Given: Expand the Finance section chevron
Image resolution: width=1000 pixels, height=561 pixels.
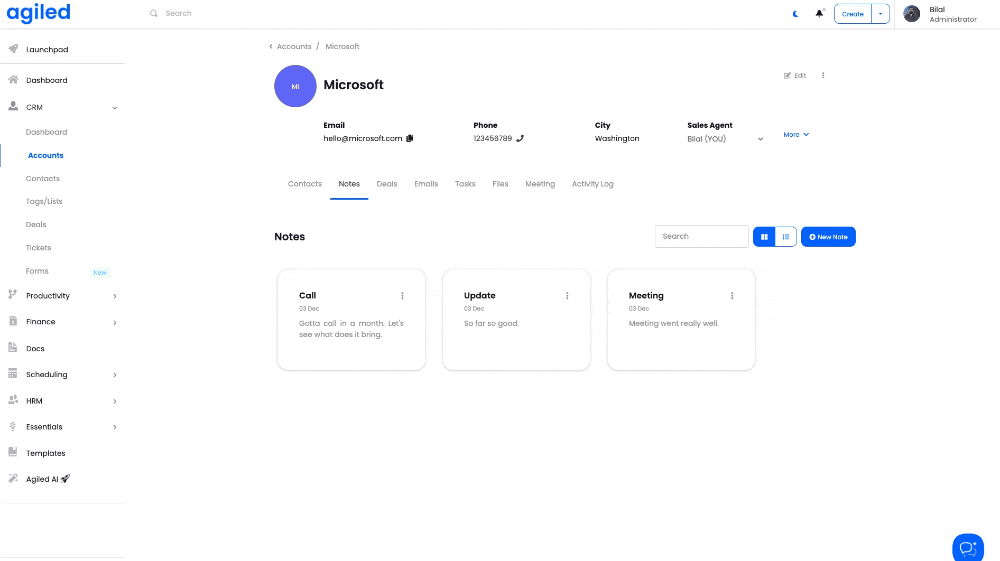Looking at the screenshot, I should pos(115,323).
